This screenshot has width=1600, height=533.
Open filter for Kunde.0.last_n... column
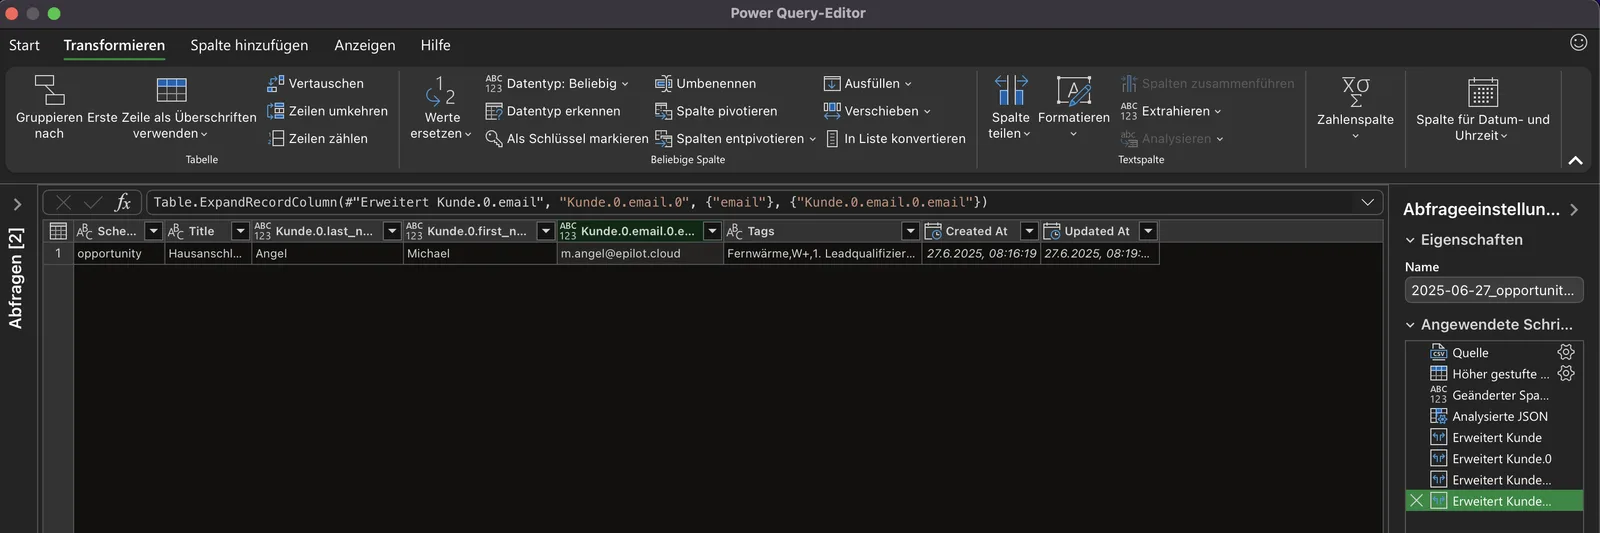click(x=392, y=231)
